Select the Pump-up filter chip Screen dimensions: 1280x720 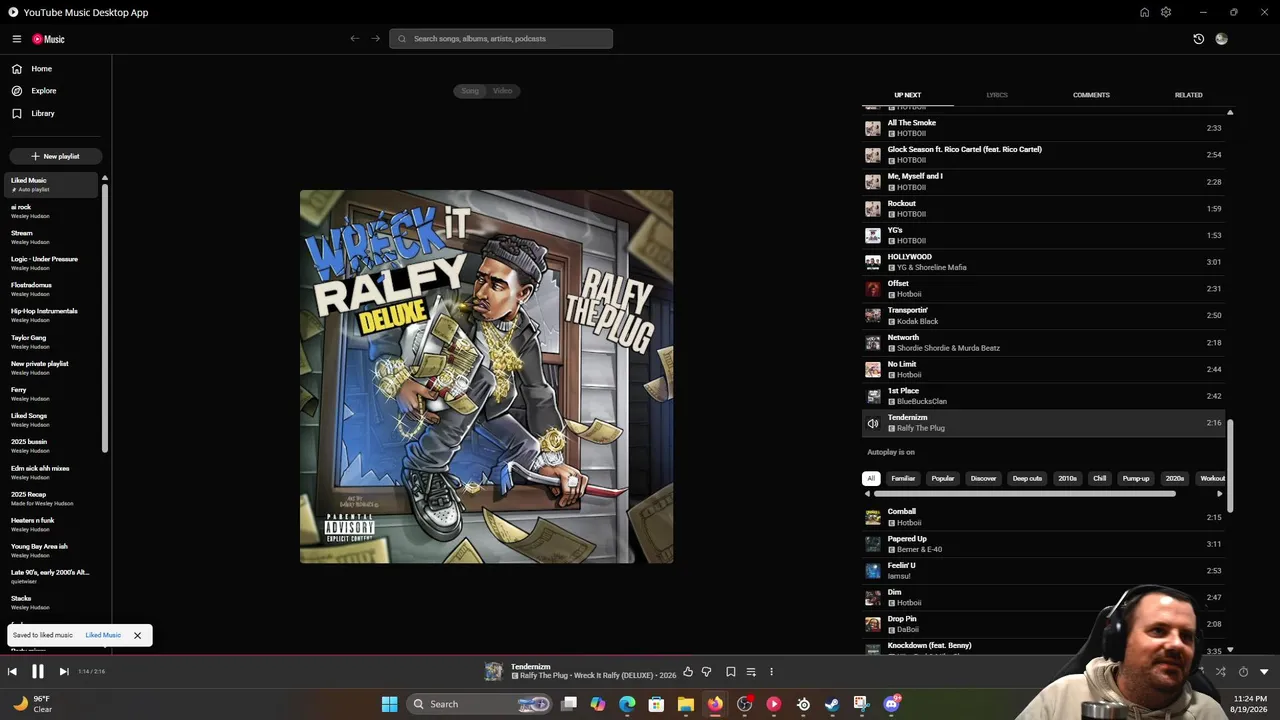point(1136,478)
